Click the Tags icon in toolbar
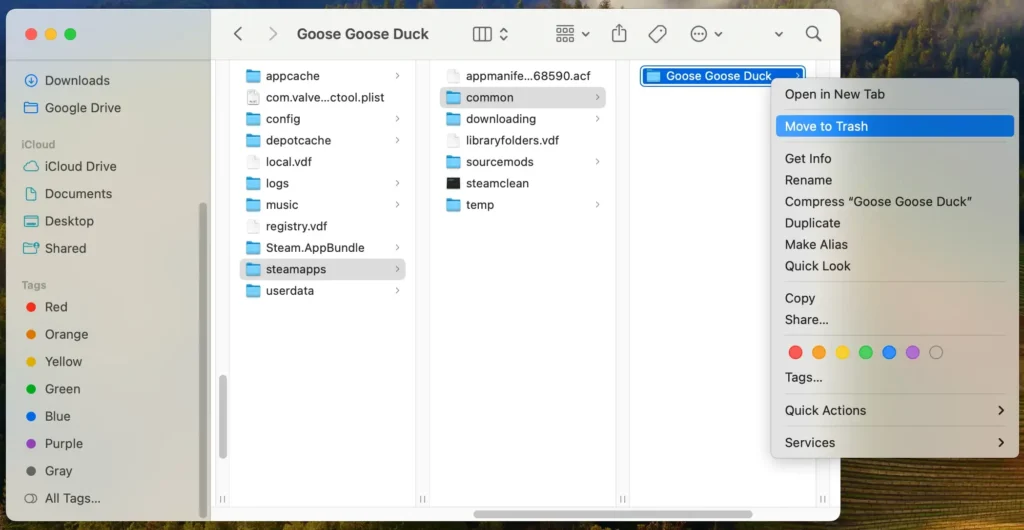Image resolution: width=1024 pixels, height=530 pixels. [x=657, y=34]
